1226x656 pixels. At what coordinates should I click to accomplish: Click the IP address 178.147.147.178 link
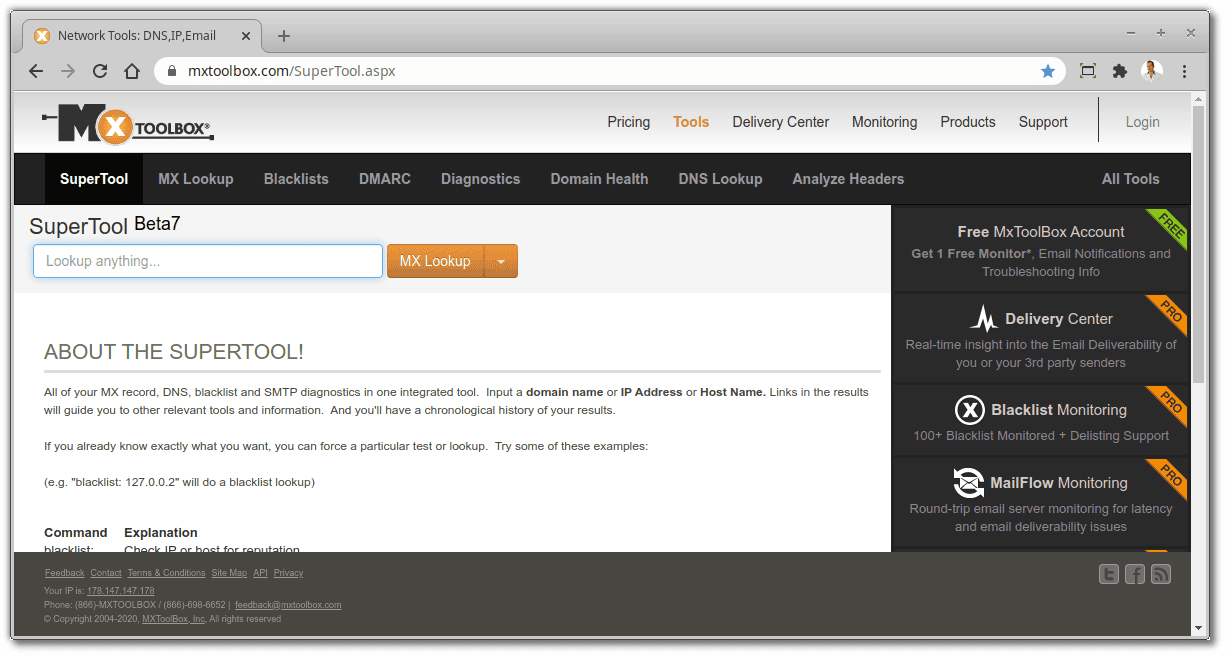pos(121,591)
